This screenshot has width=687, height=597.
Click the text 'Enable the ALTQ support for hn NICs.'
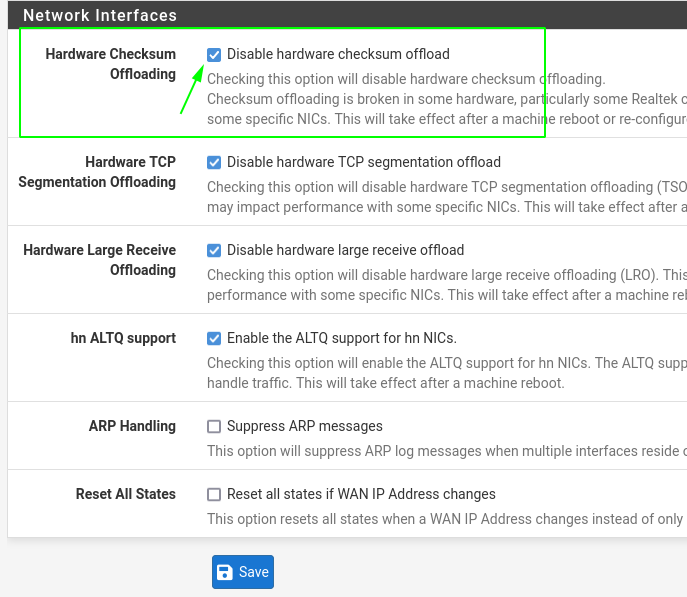342,338
